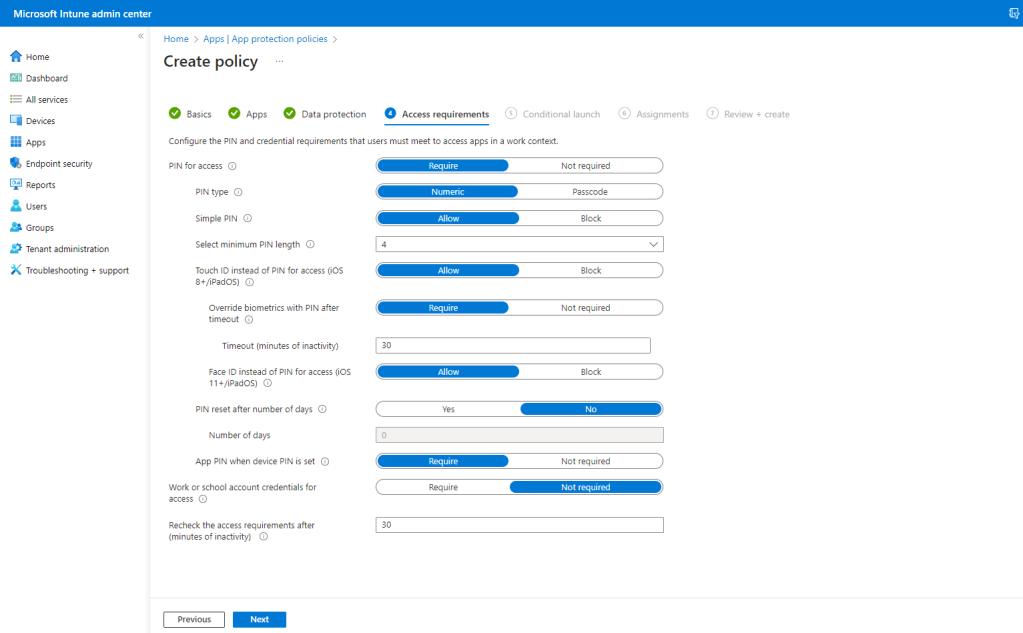Image resolution: width=1023 pixels, height=633 pixels.
Task: Collapse the left navigation pane chevron
Action: tap(141, 36)
